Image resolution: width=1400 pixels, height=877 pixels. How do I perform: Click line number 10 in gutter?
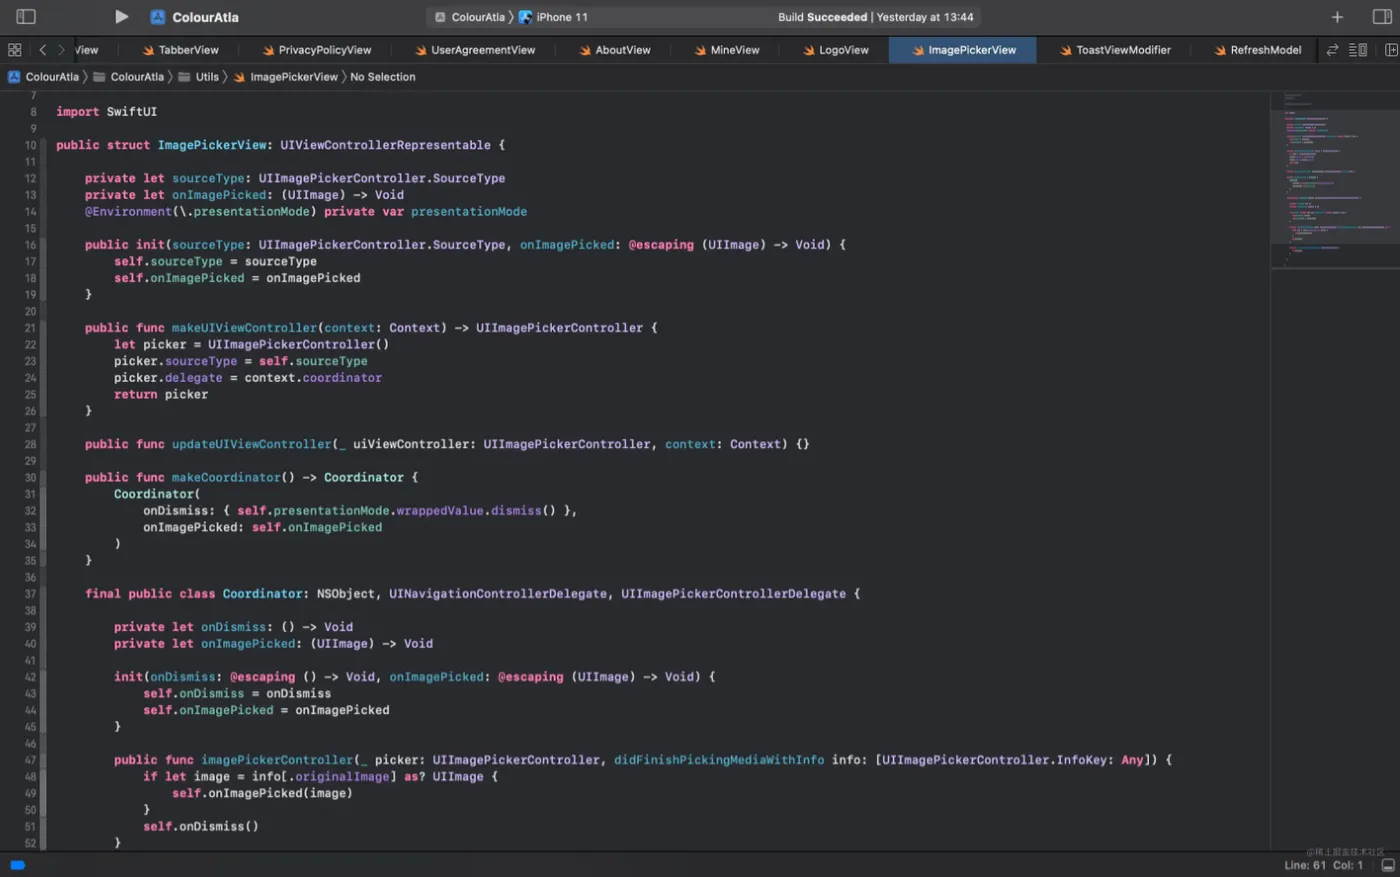point(30,145)
